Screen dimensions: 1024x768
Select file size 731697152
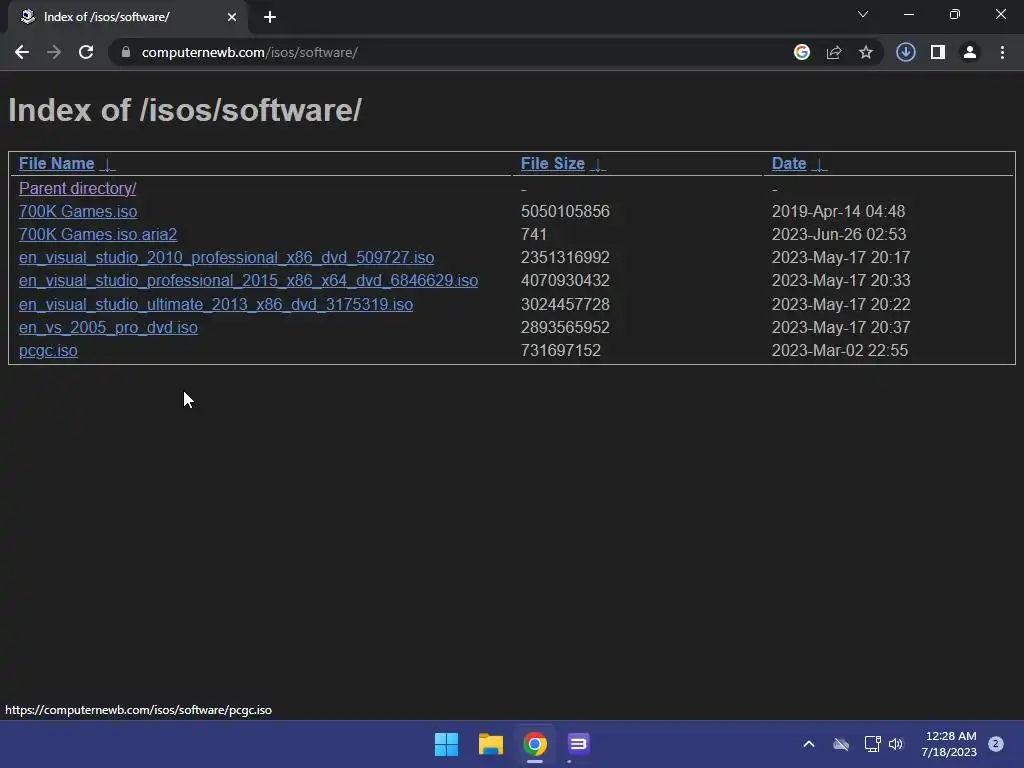(560, 351)
